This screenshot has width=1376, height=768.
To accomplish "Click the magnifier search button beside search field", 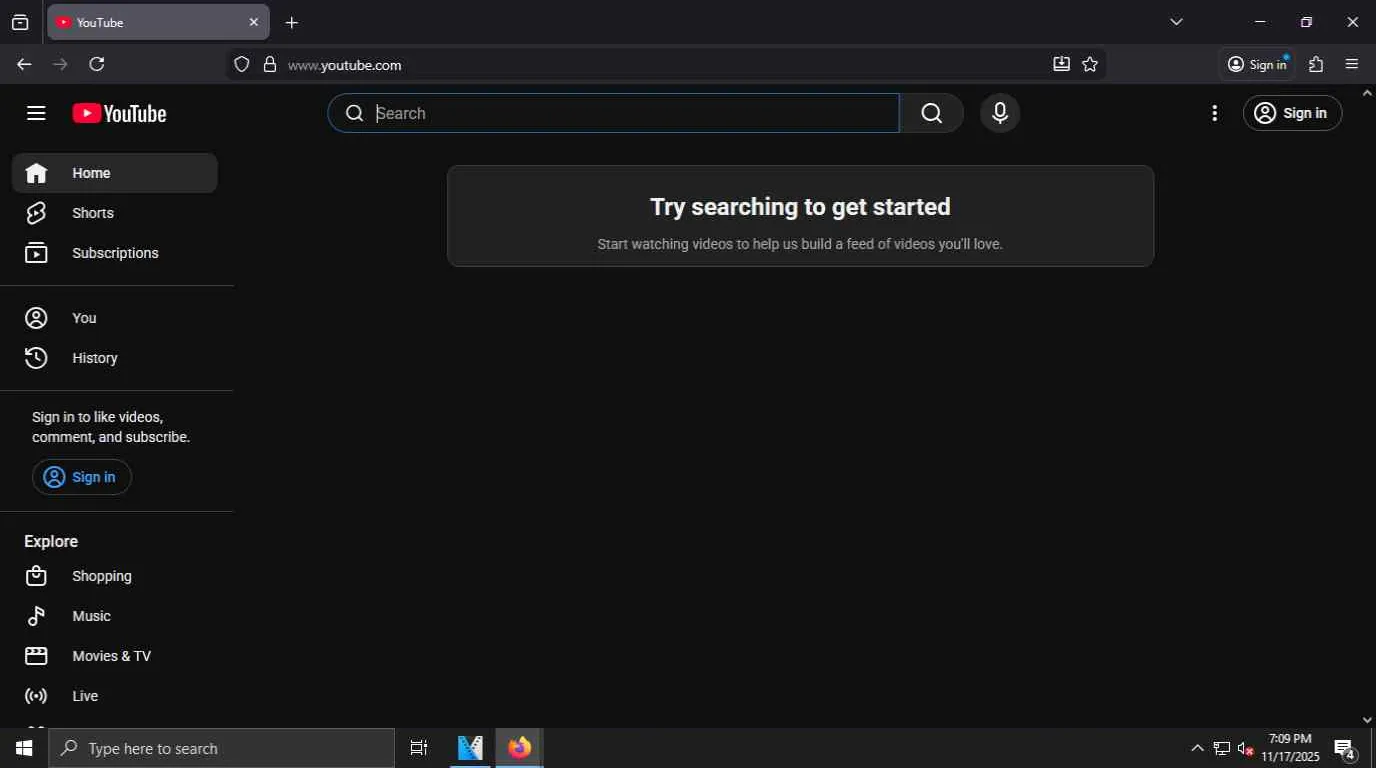I will [932, 113].
